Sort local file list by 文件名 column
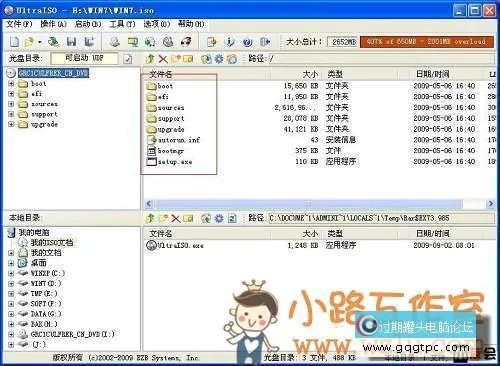This screenshot has height=366, width=500. tap(161, 234)
